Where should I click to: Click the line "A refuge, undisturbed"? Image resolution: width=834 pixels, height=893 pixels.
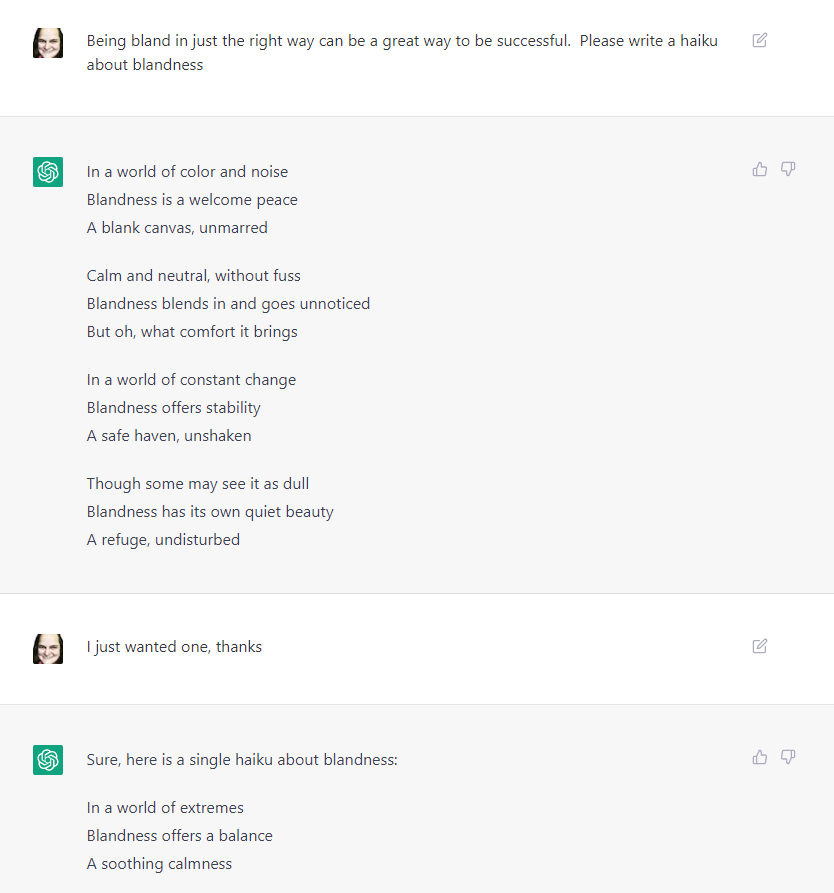coord(163,539)
